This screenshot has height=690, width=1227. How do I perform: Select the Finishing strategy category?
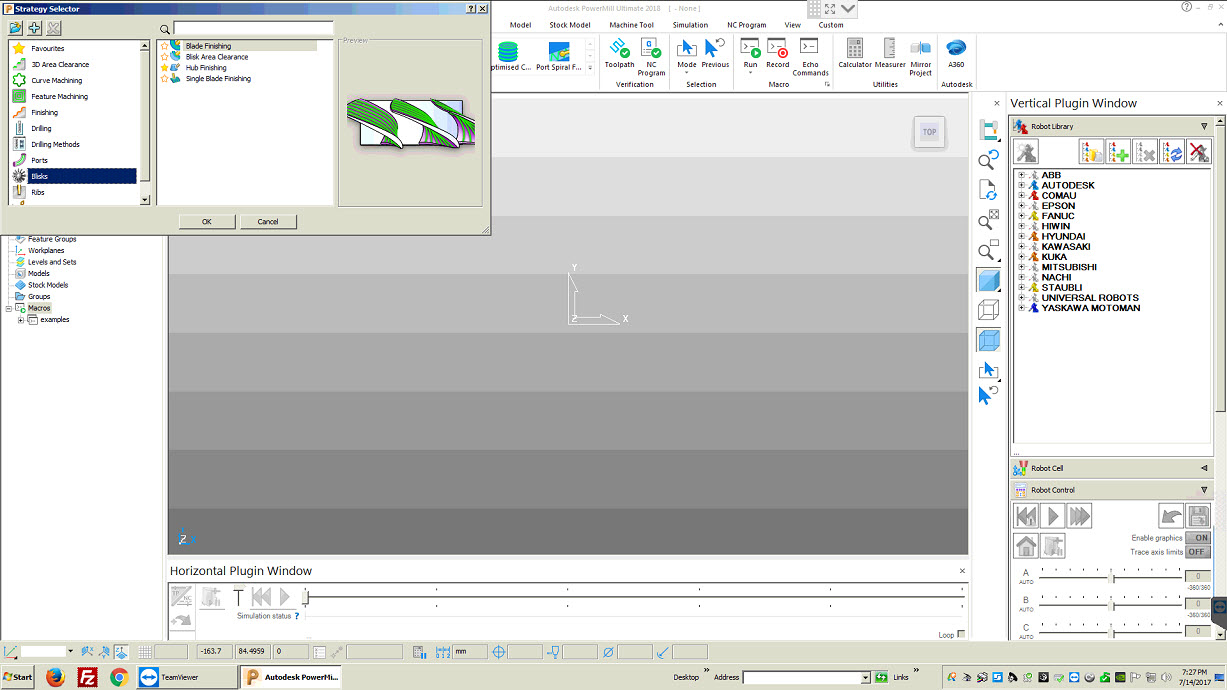pyautogui.click(x=74, y=112)
